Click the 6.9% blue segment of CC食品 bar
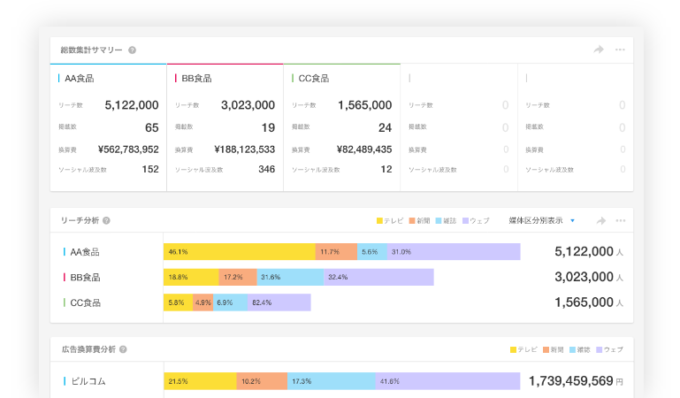This screenshot has height=398, width=680. coord(230,303)
